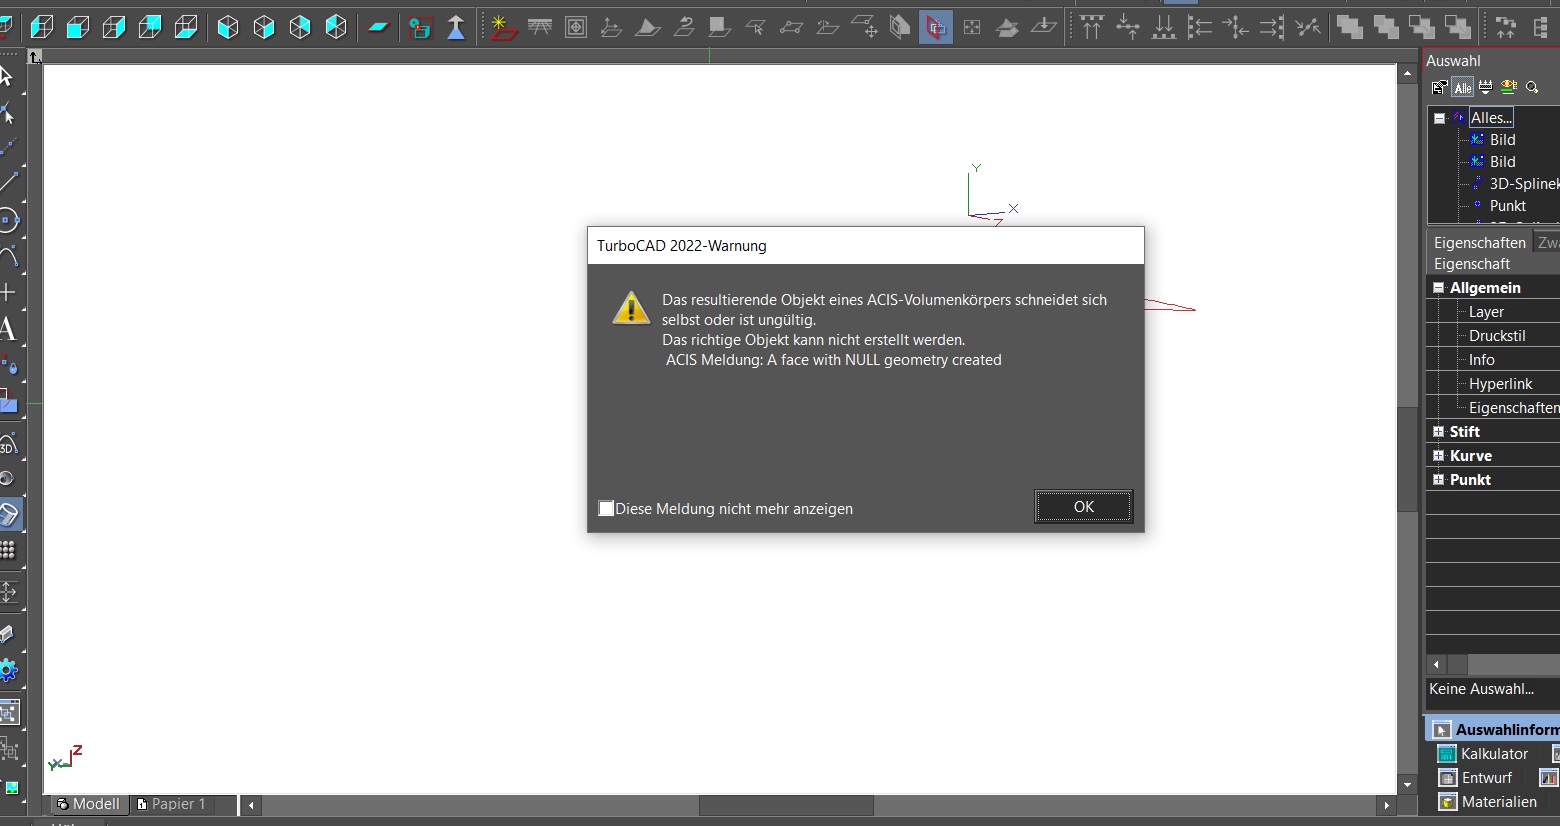Click the dotted array grid tool icon
This screenshot has height=826, width=1560.
[7, 550]
